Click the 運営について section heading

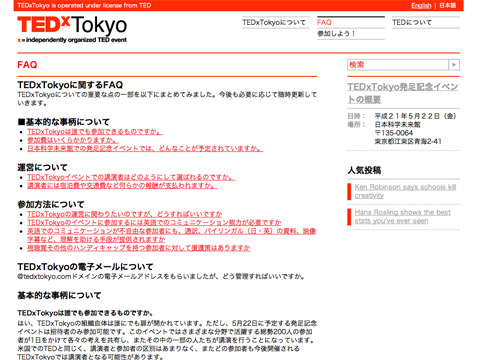pyautogui.click(x=42, y=167)
